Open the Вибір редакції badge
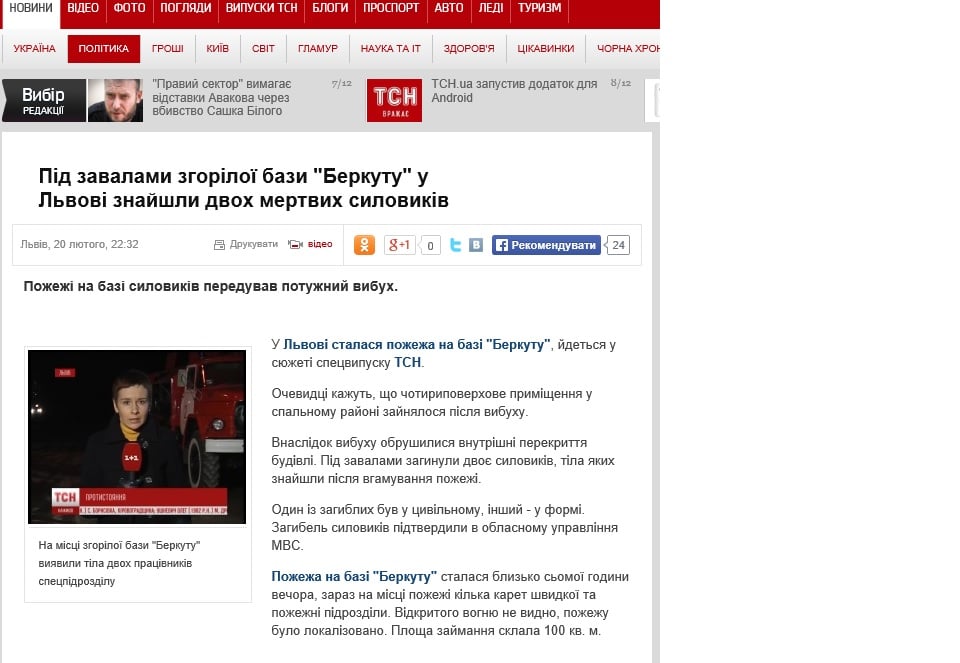This screenshot has width=960, height=663. pyautogui.click(x=43, y=100)
